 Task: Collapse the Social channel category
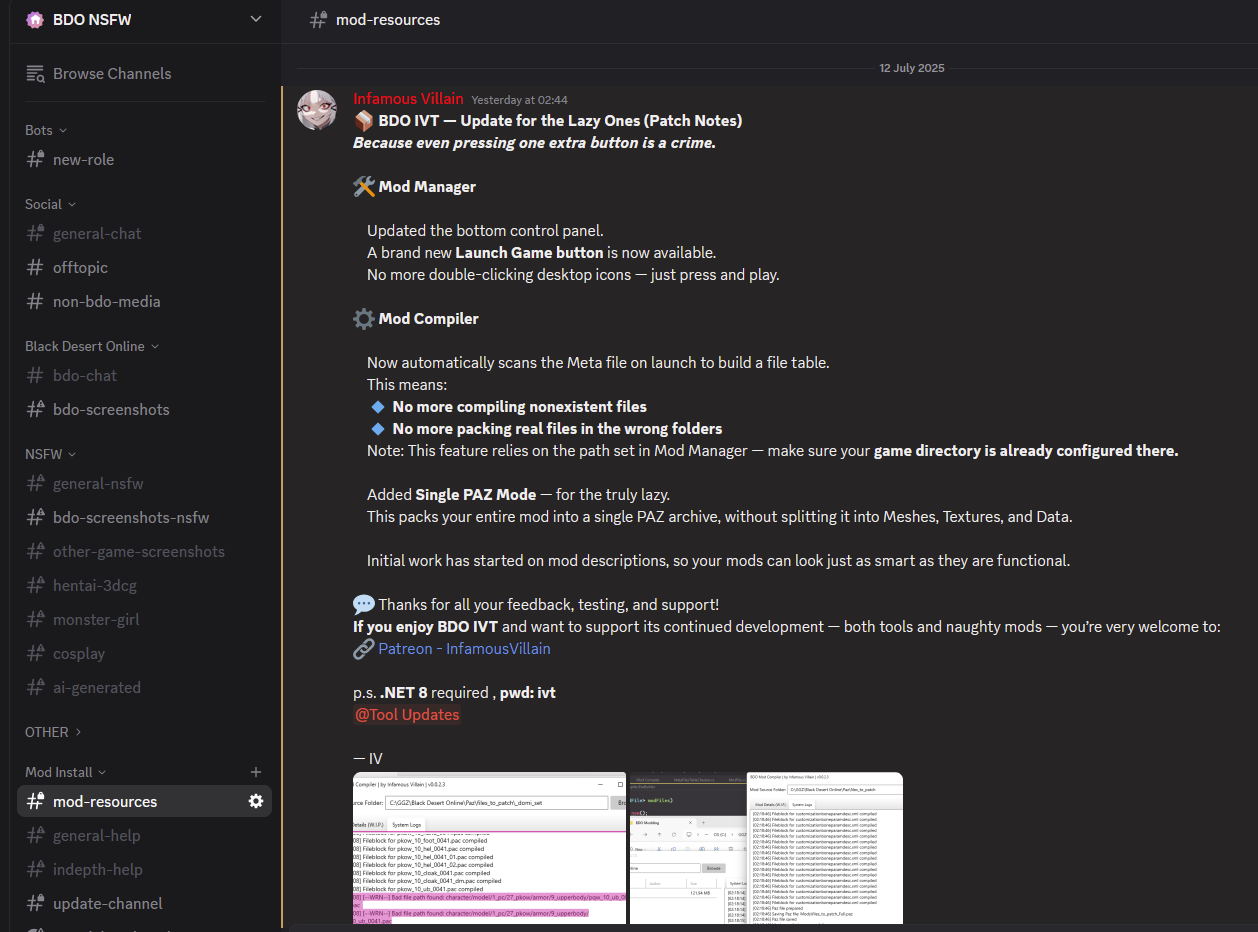pyautogui.click(x=50, y=204)
